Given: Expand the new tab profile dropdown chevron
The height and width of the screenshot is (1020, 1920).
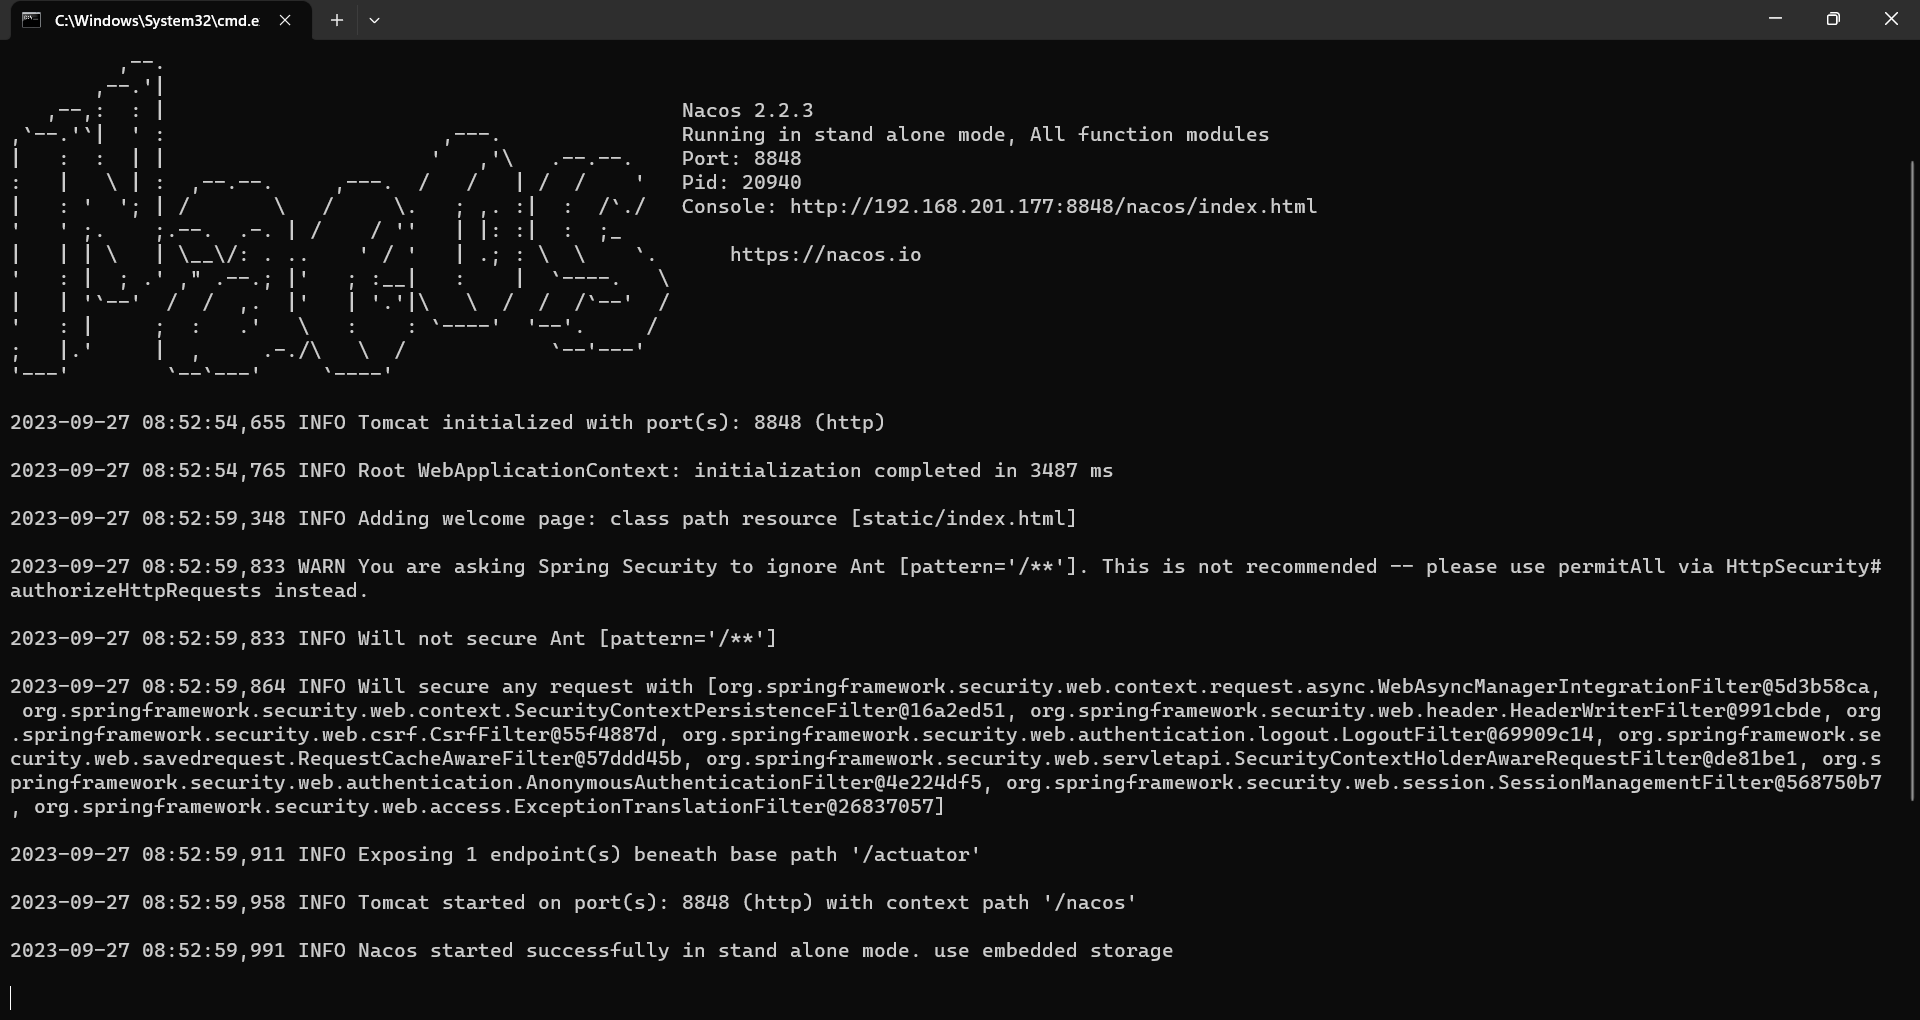Looking at the screenshot, I should point(374,20).
